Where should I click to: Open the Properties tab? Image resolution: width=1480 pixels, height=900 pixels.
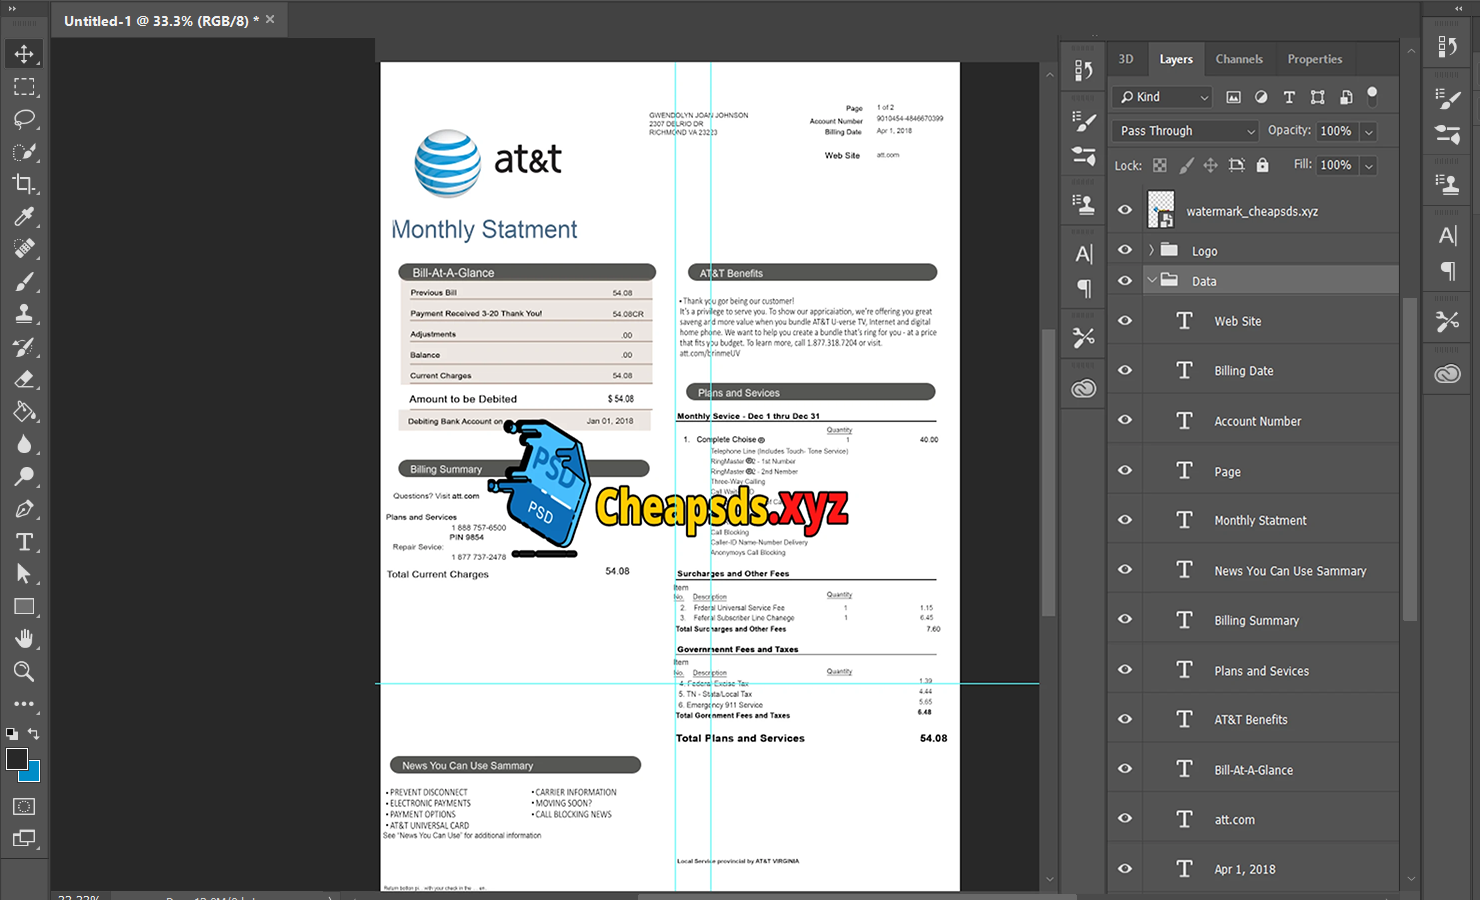pos(1314,59)
